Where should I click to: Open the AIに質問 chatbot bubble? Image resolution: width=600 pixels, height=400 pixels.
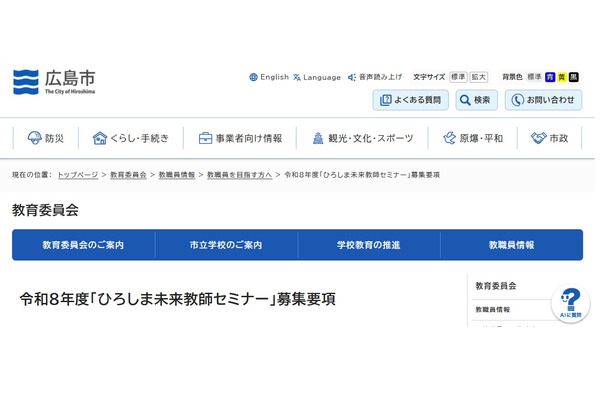click(570, 304)
